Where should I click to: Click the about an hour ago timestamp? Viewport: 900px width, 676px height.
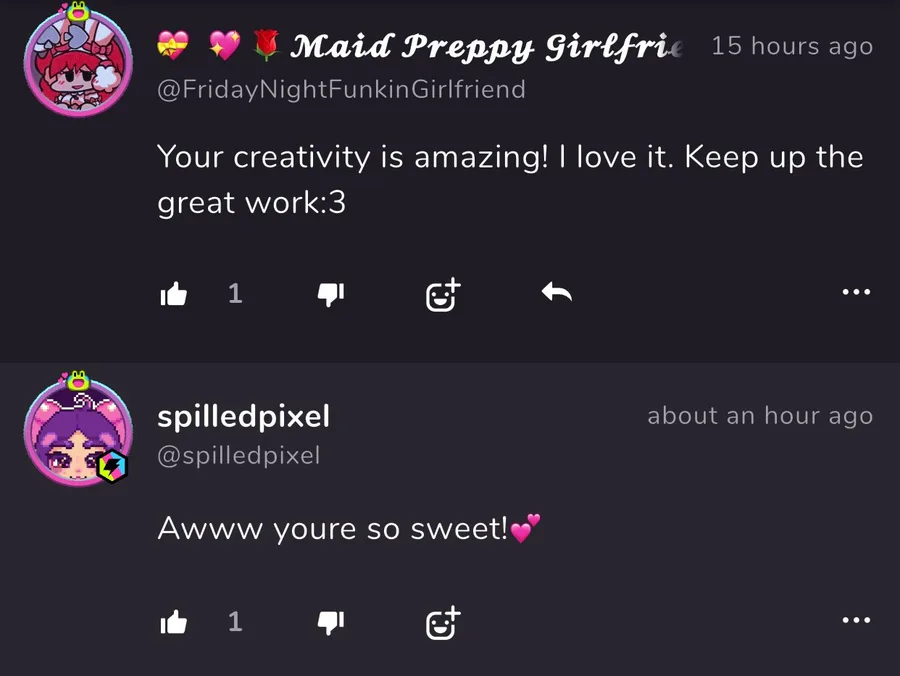(760, 415)
